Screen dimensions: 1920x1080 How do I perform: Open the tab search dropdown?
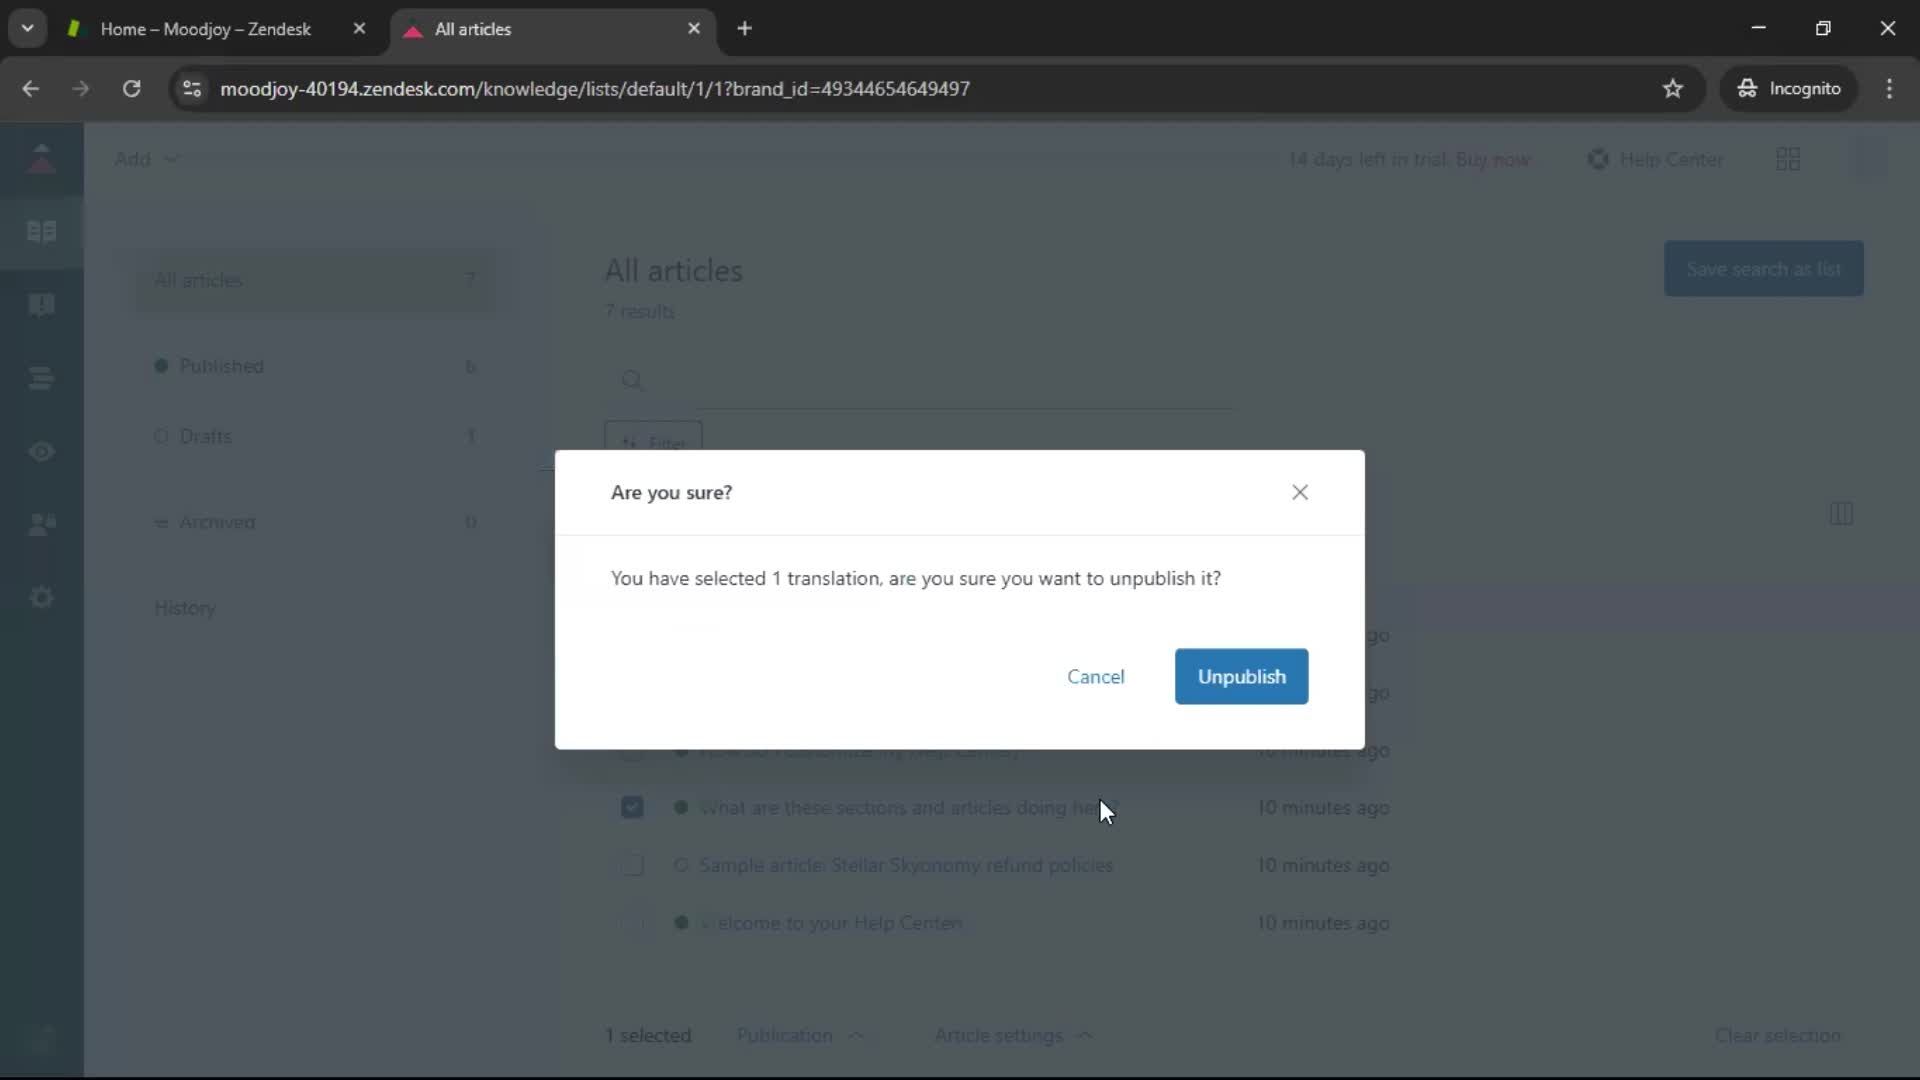pyautogui.click(x=27, y=28)
